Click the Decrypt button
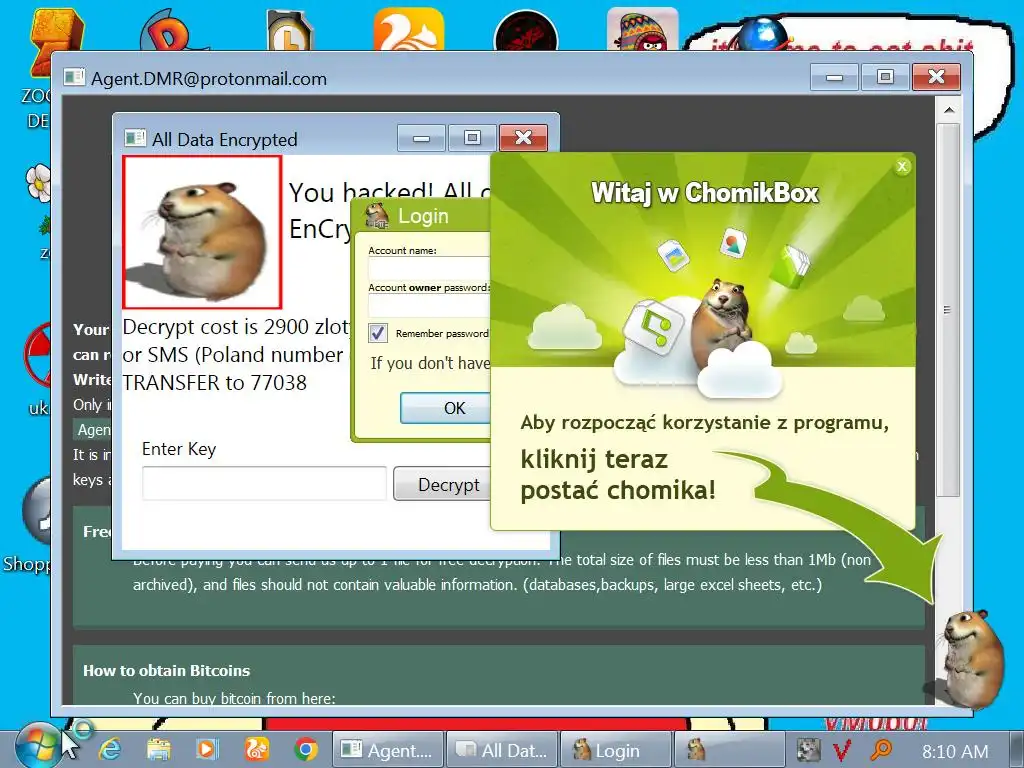Image resolution: width=1024 pixels, height=768 pixels. [442, 484]
